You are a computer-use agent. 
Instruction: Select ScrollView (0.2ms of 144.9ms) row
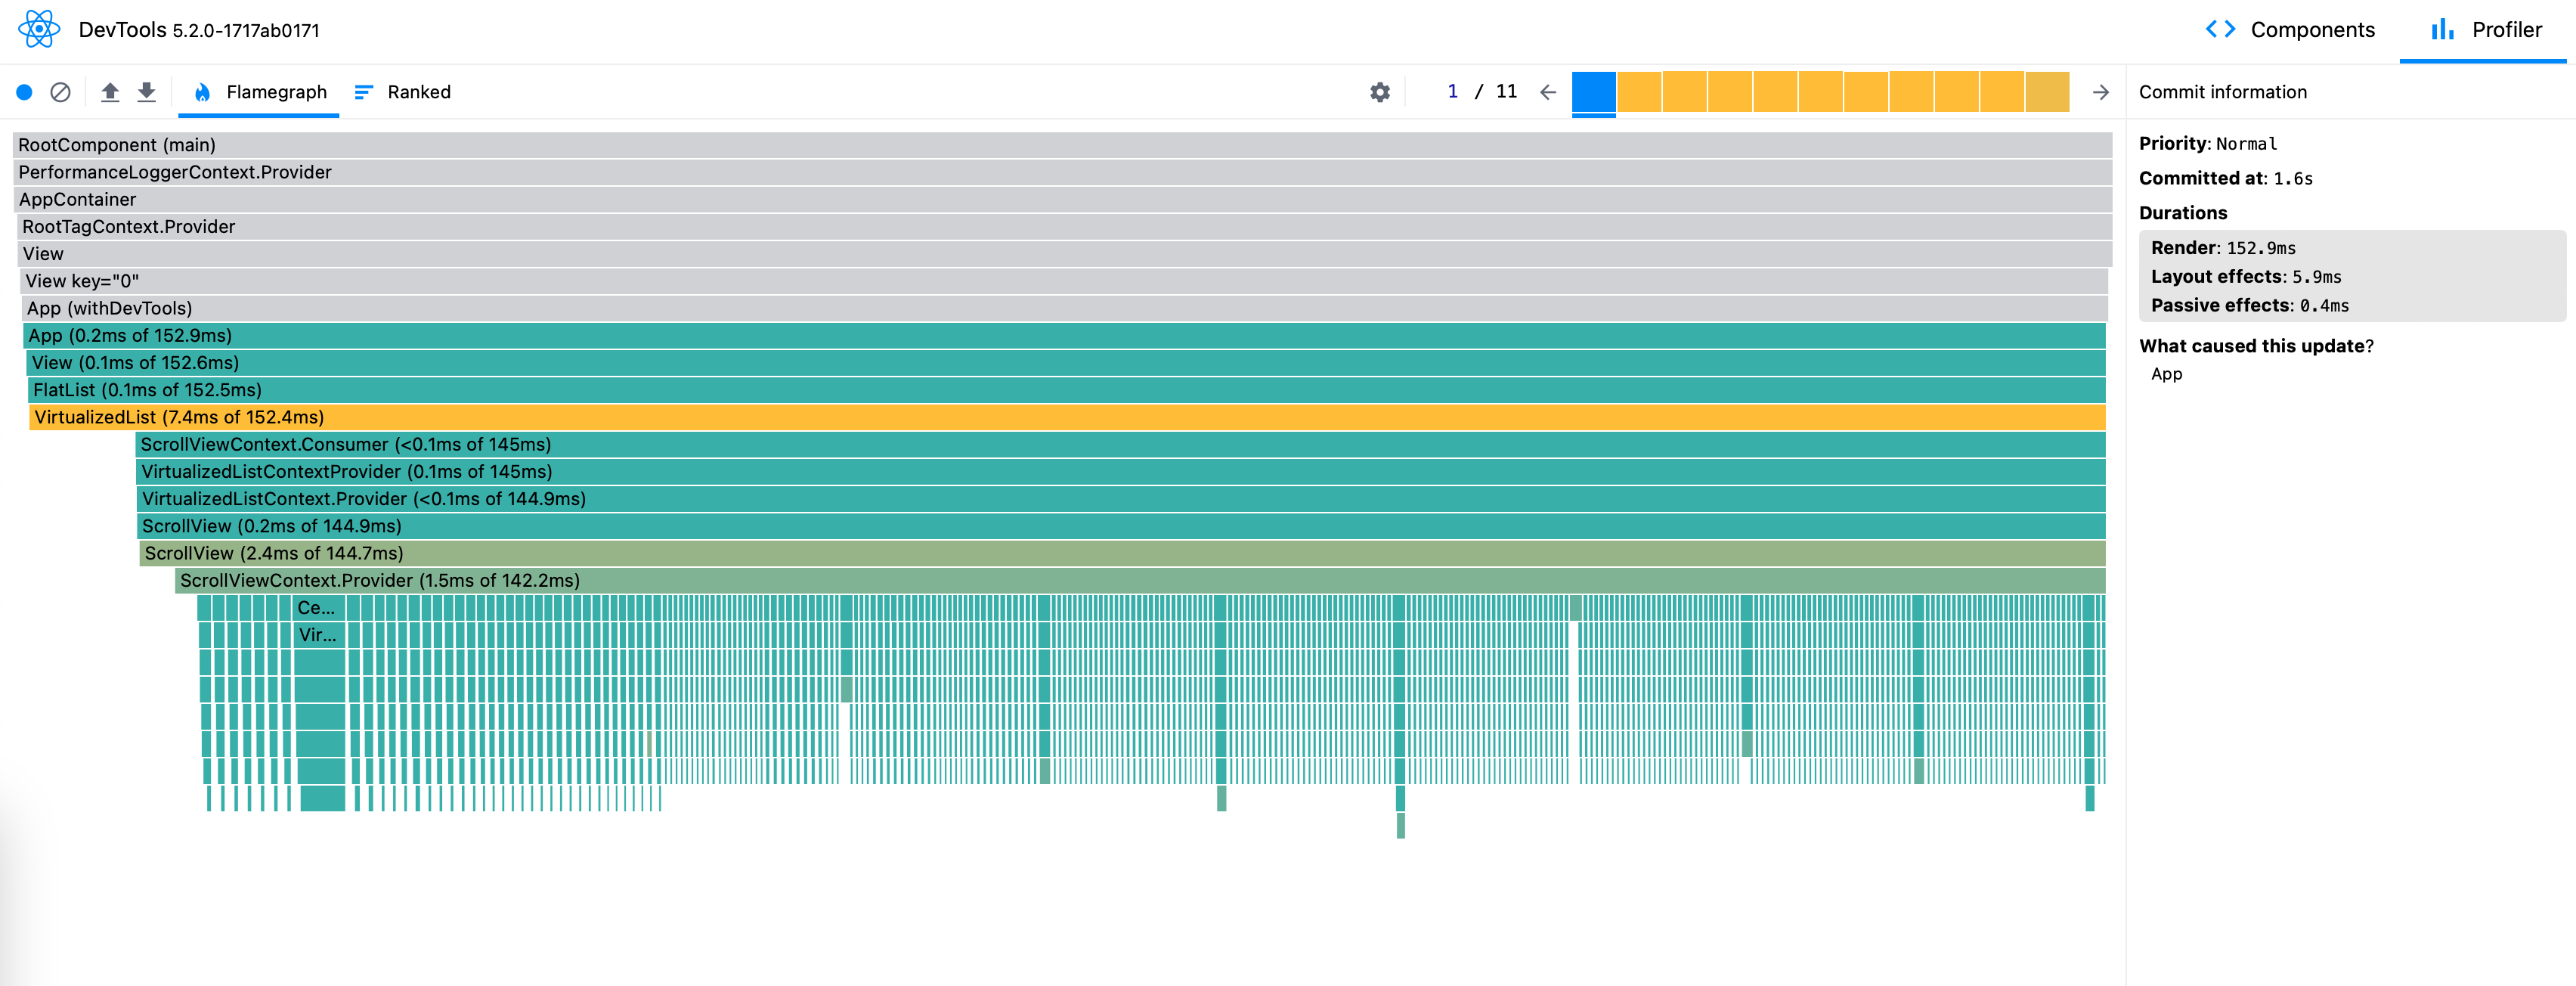(1121, 526)
